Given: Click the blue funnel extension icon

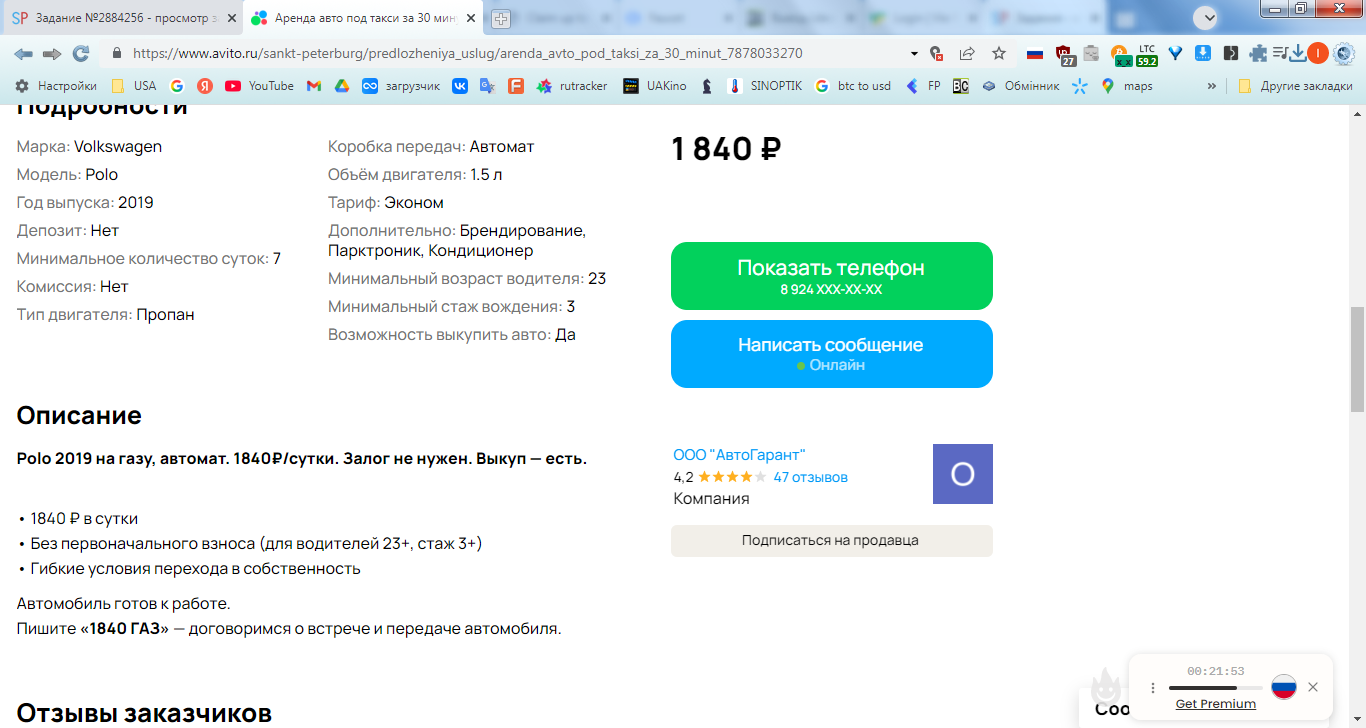Looking at the screenshot, I should (1176, 53).
